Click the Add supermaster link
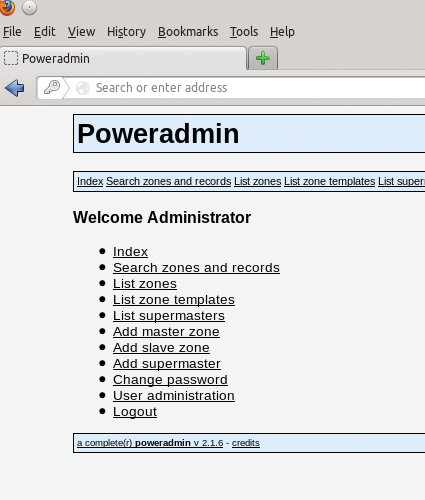The width and height of the screenshot is (425, 500). [x=167, y=363]
